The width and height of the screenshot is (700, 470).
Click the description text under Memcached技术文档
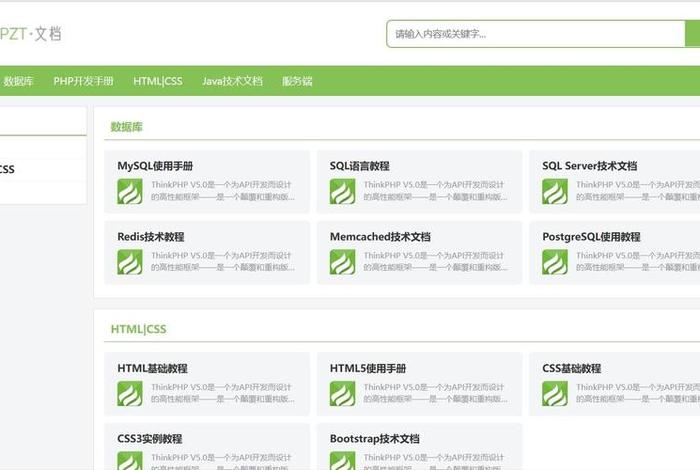[x=435, y=261]
